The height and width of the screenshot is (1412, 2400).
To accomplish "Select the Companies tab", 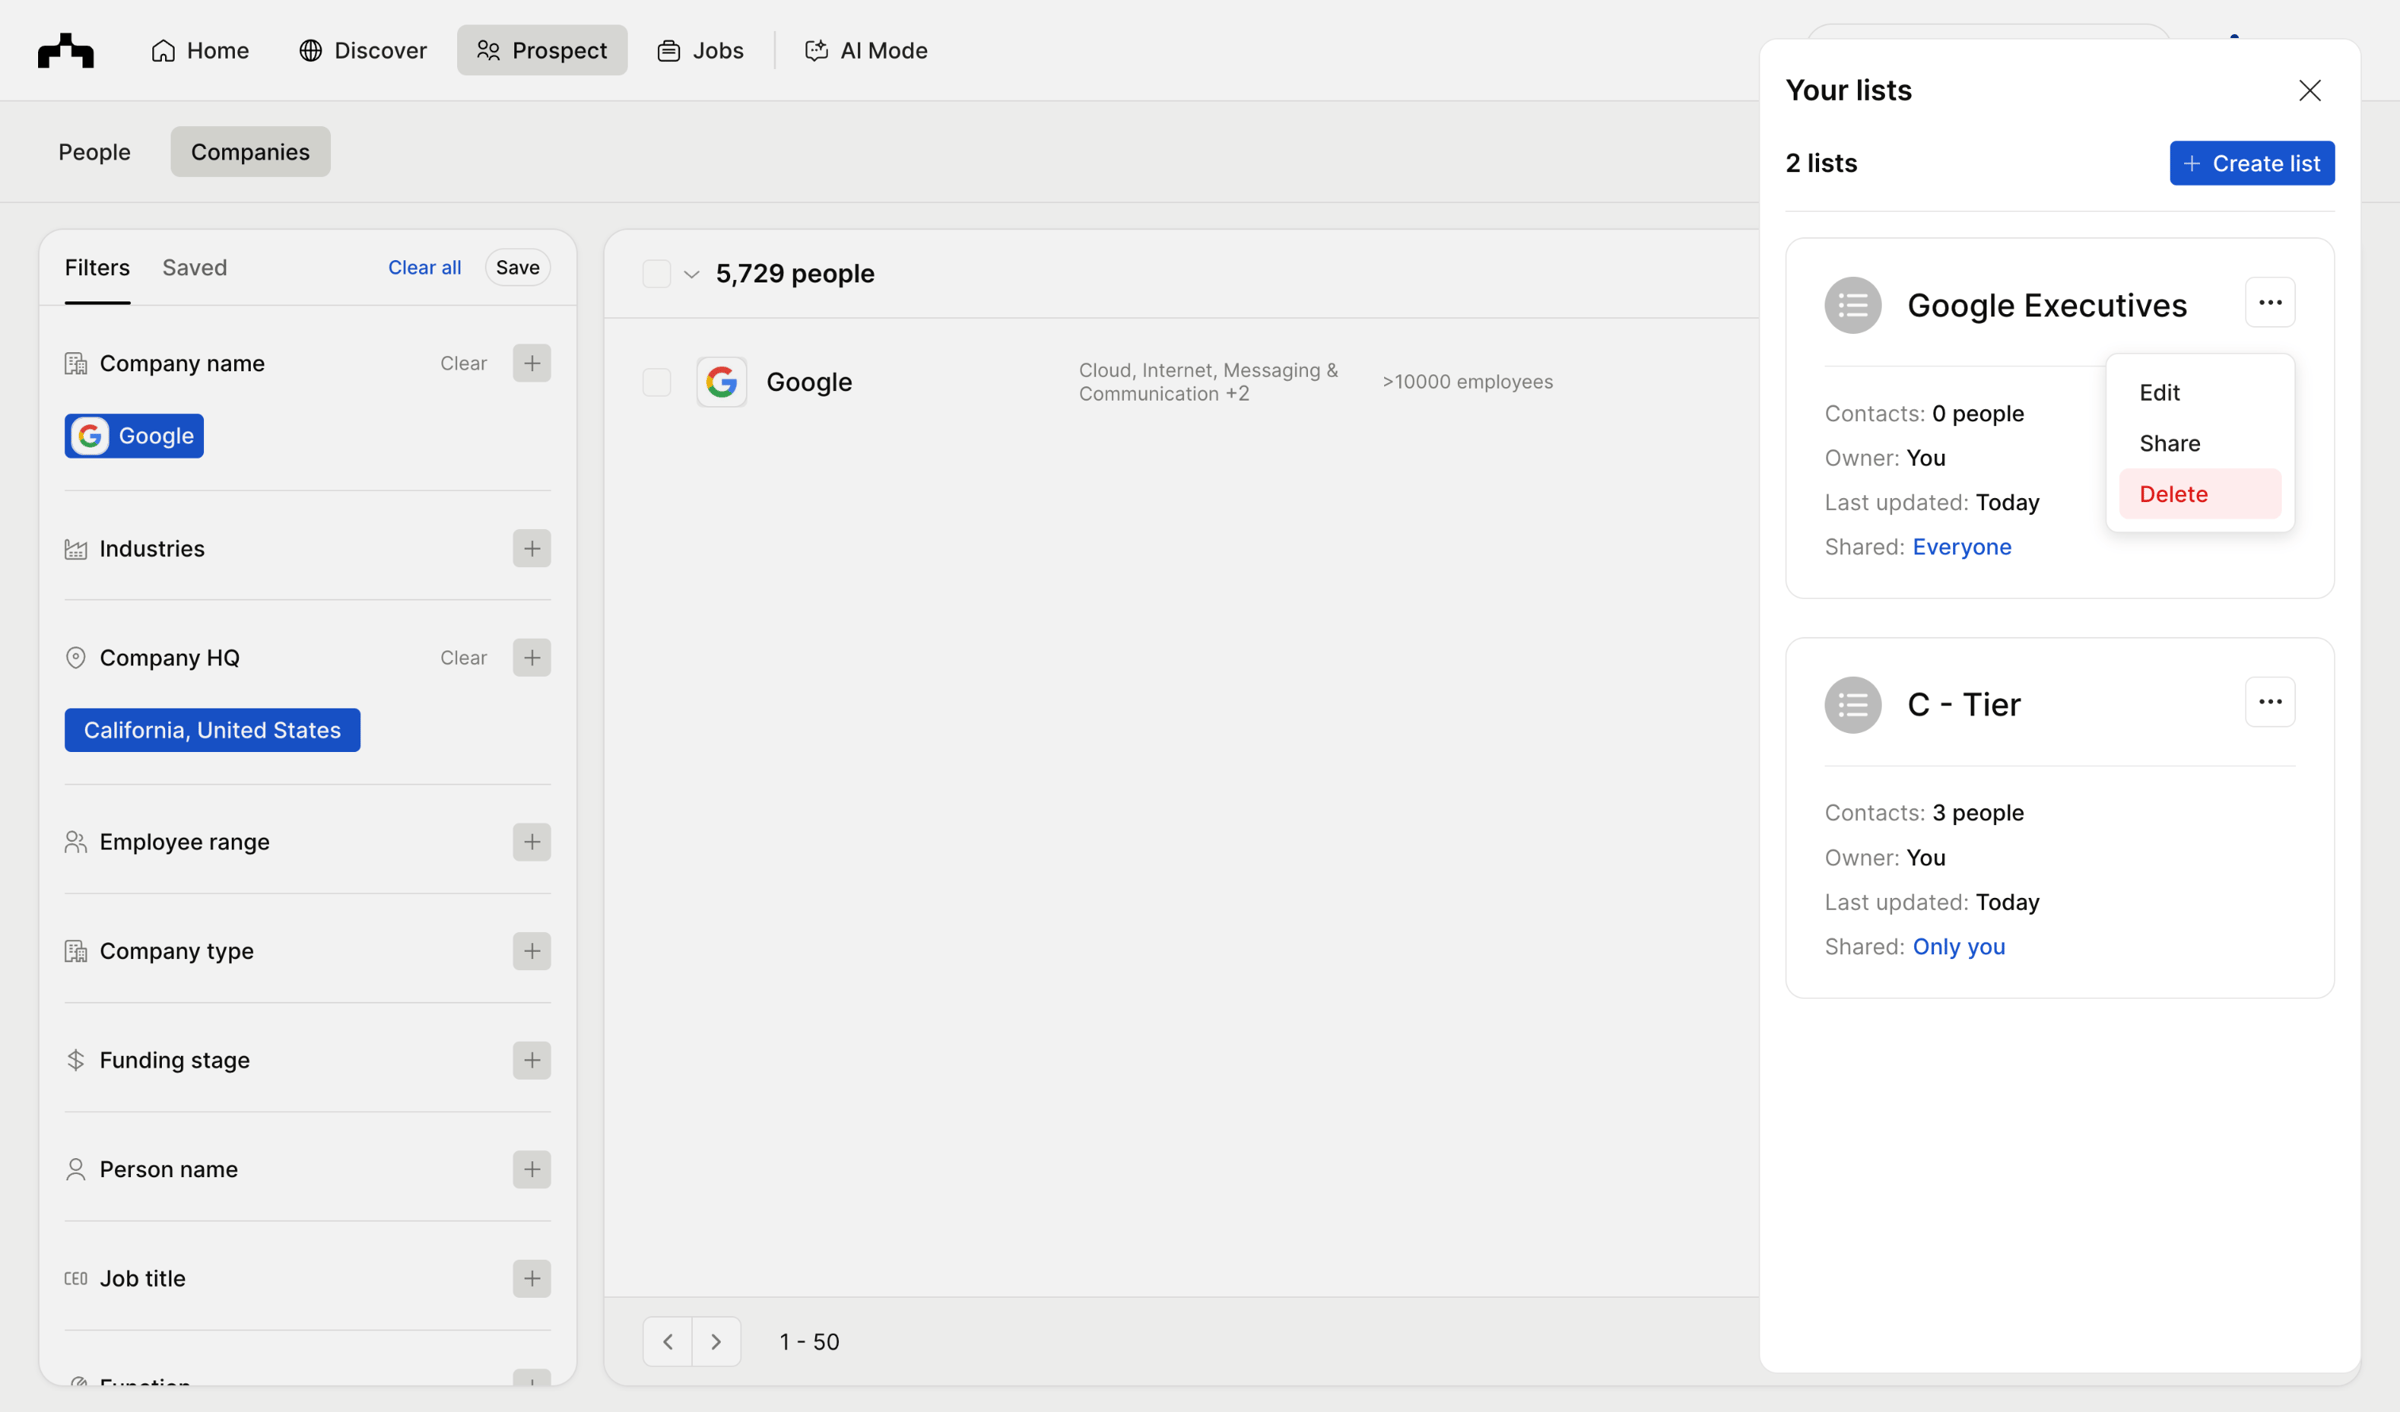I will pos(250,152).
